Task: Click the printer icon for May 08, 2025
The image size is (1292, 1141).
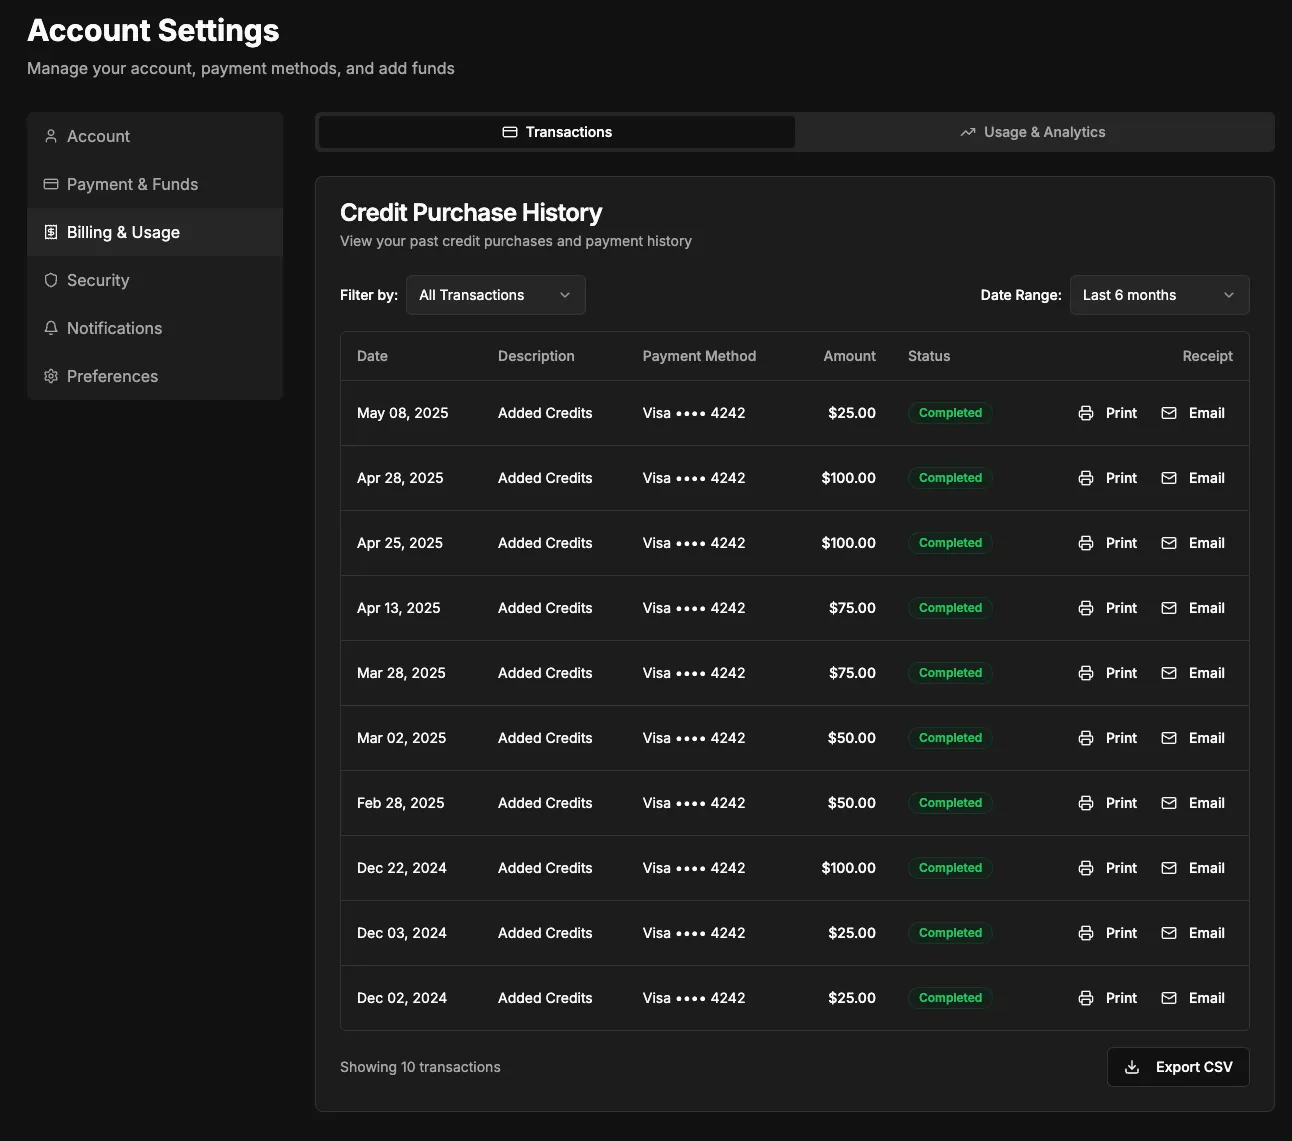Action: [x=1086, y=413]
